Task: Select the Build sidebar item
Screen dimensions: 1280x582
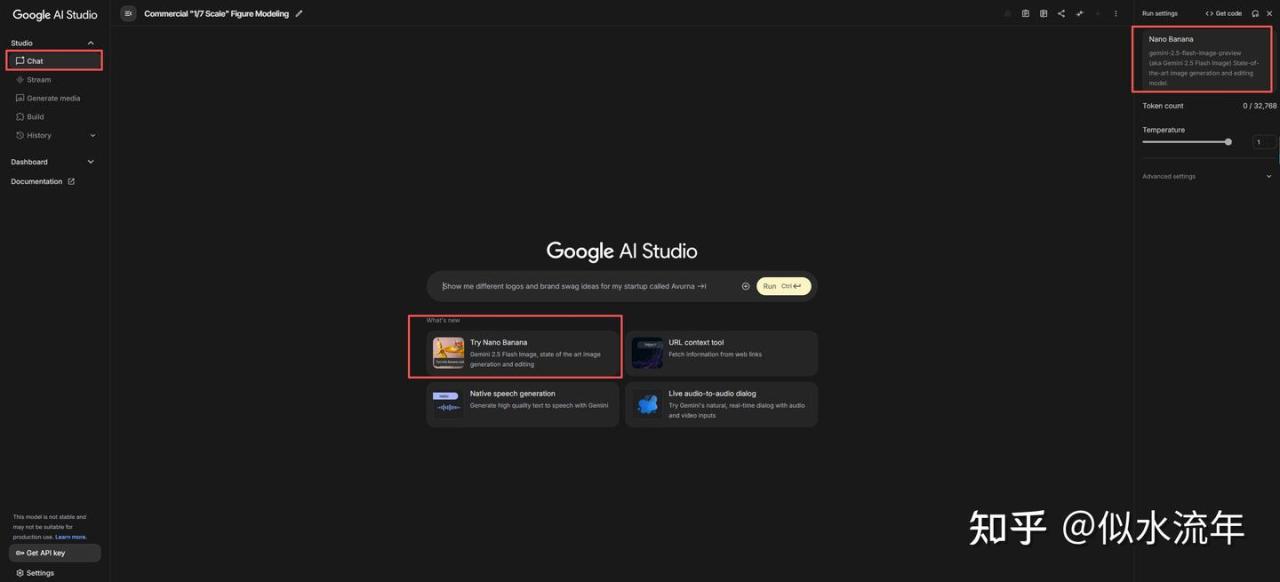Action: coord(35,117)
